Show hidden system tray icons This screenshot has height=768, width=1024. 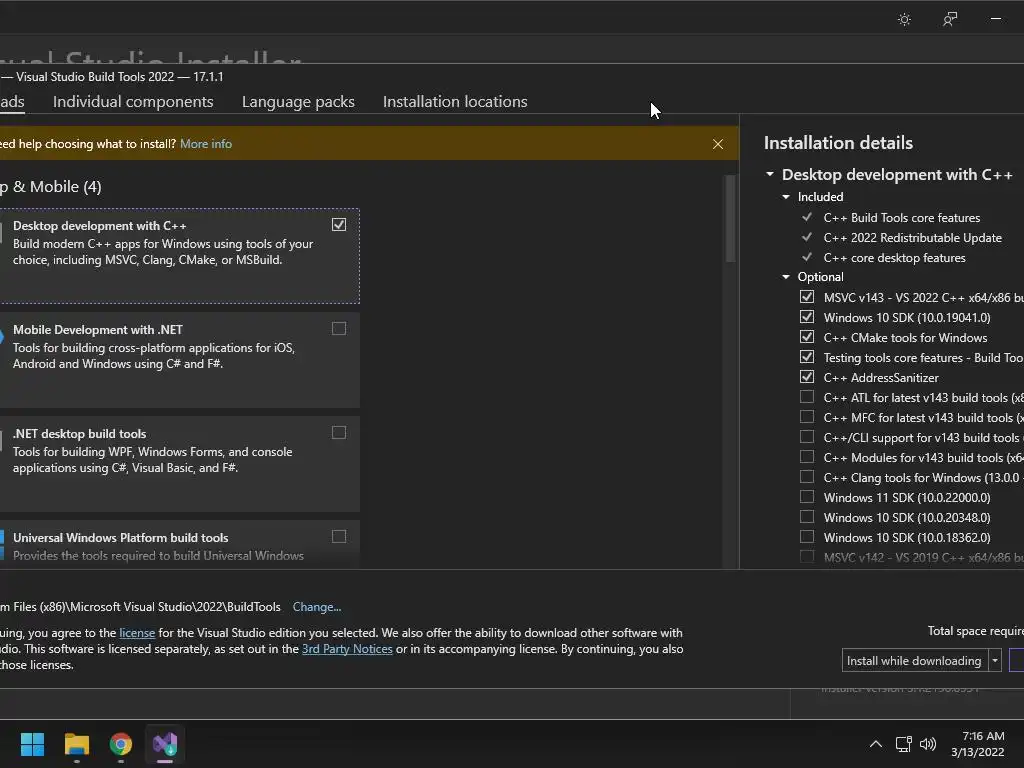click(x=876, y=744)
